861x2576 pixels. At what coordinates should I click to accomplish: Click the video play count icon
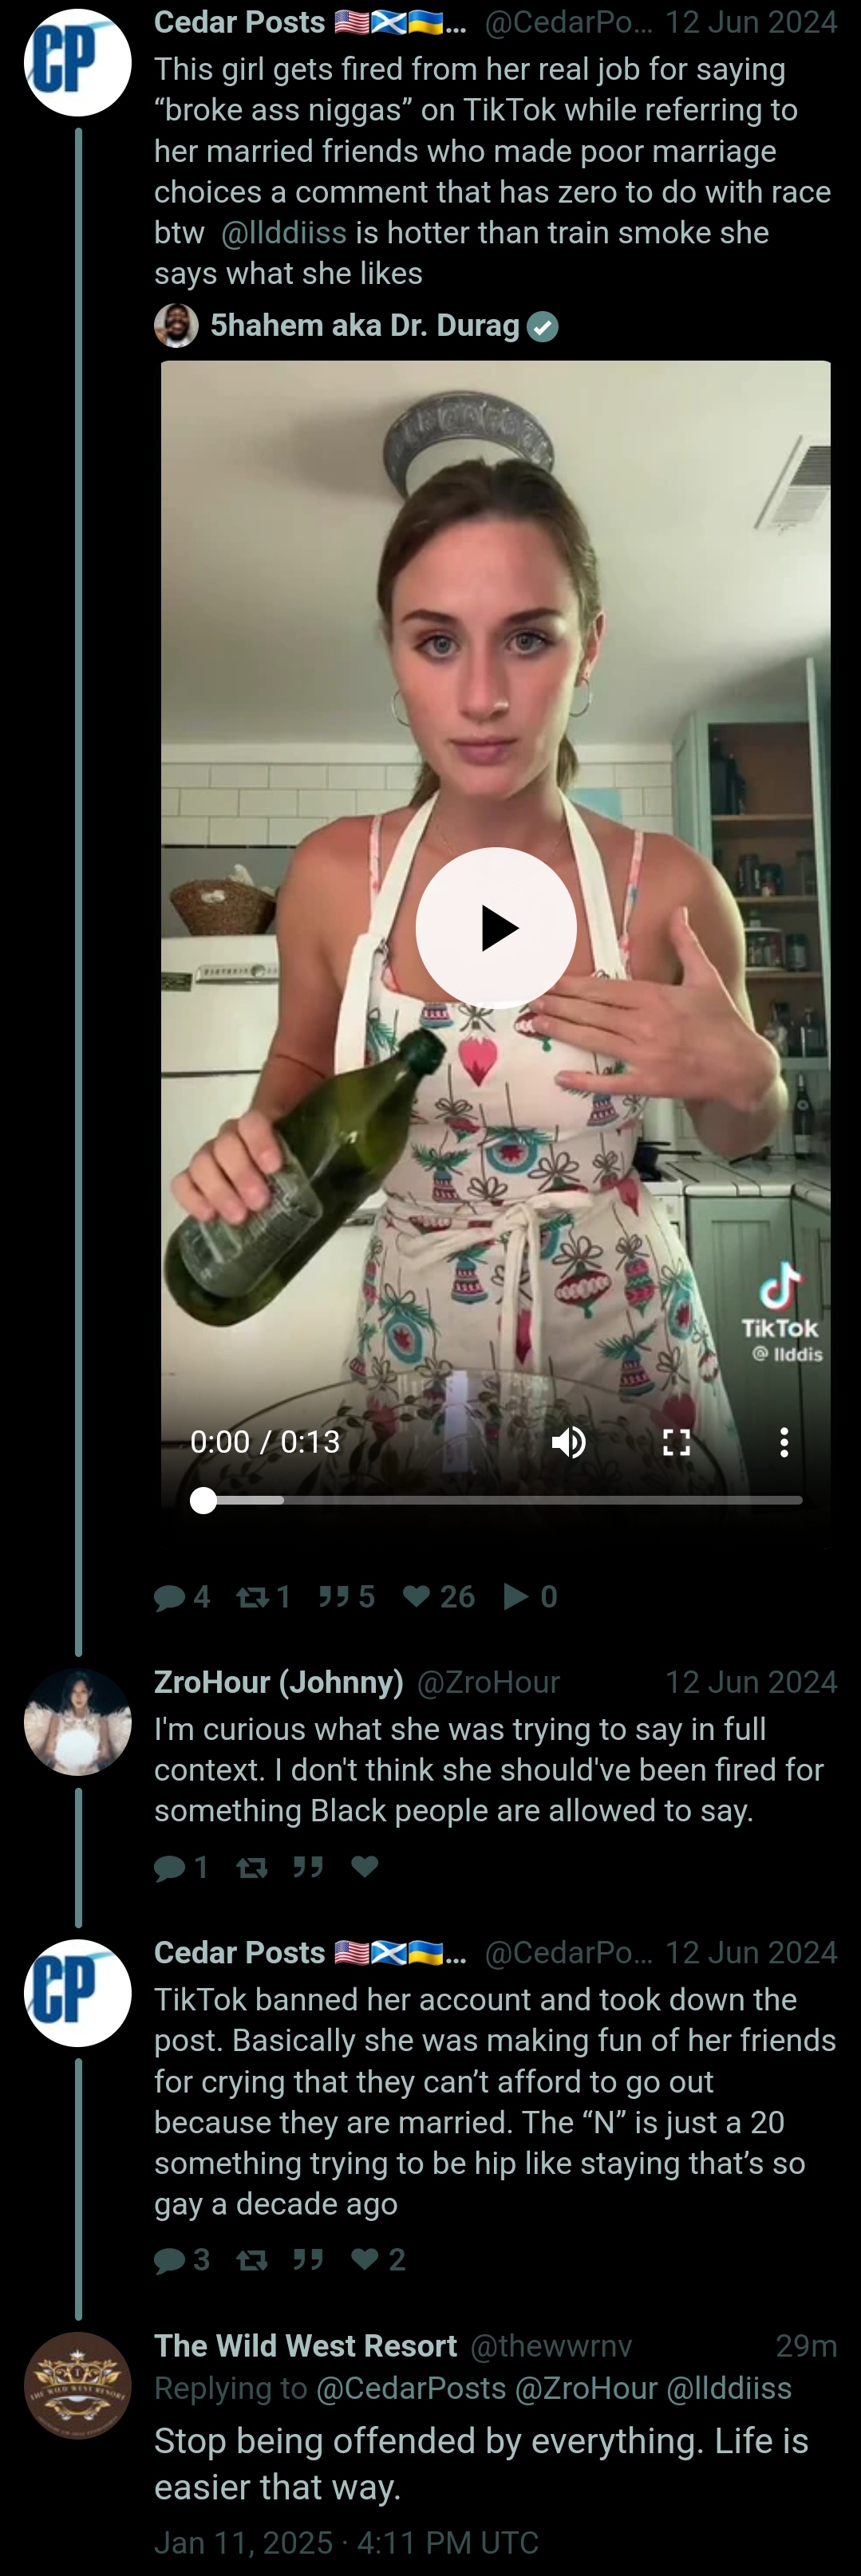tap(517, 1596)
